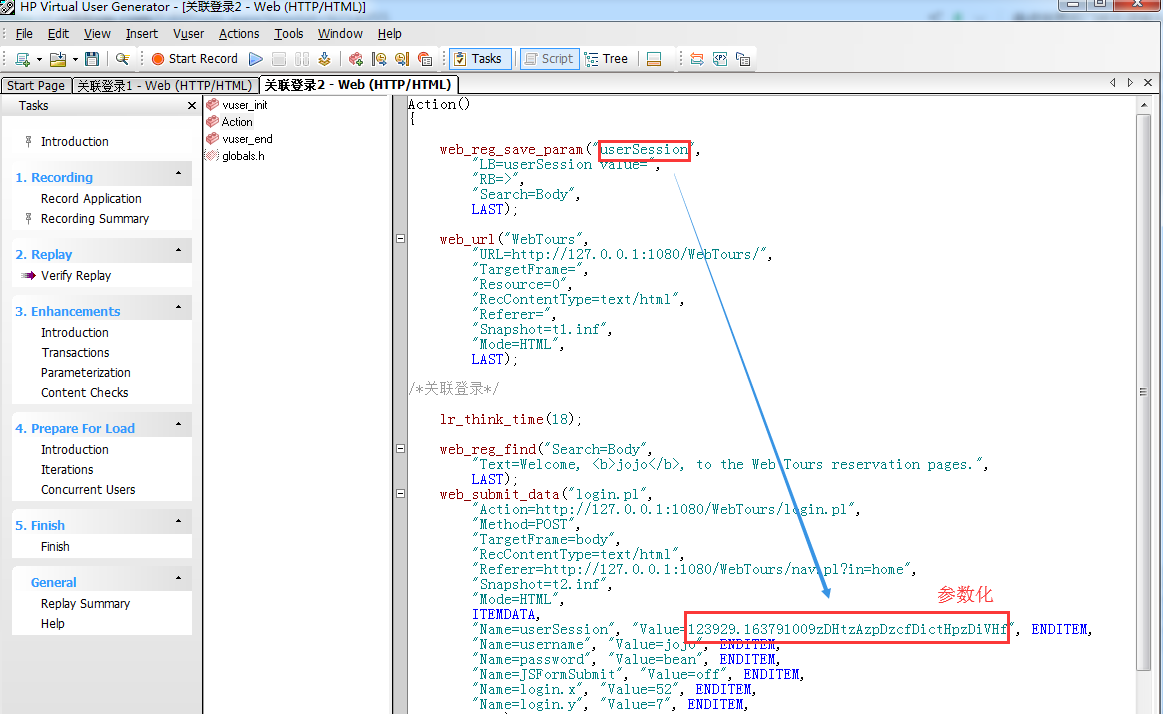Open the Tools menu
The image size is (1163, 714).
click(289, 33)
